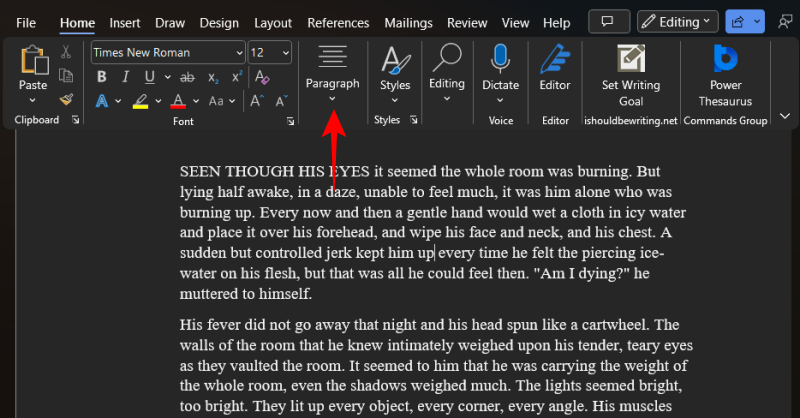The width and height of the screenshot is (800, 418).
Task: Open the References tab
Action: pos(338,22)
